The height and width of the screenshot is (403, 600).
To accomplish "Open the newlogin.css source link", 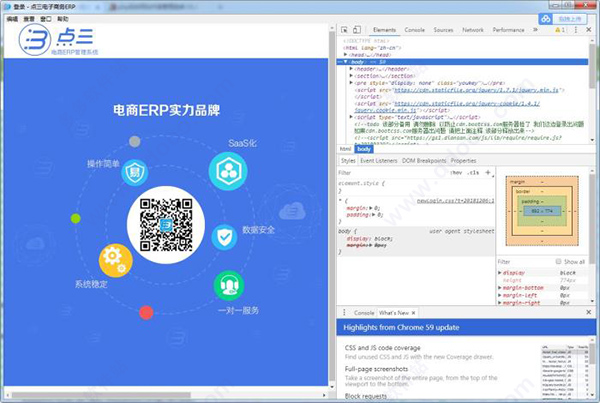I will coord(455,201).
